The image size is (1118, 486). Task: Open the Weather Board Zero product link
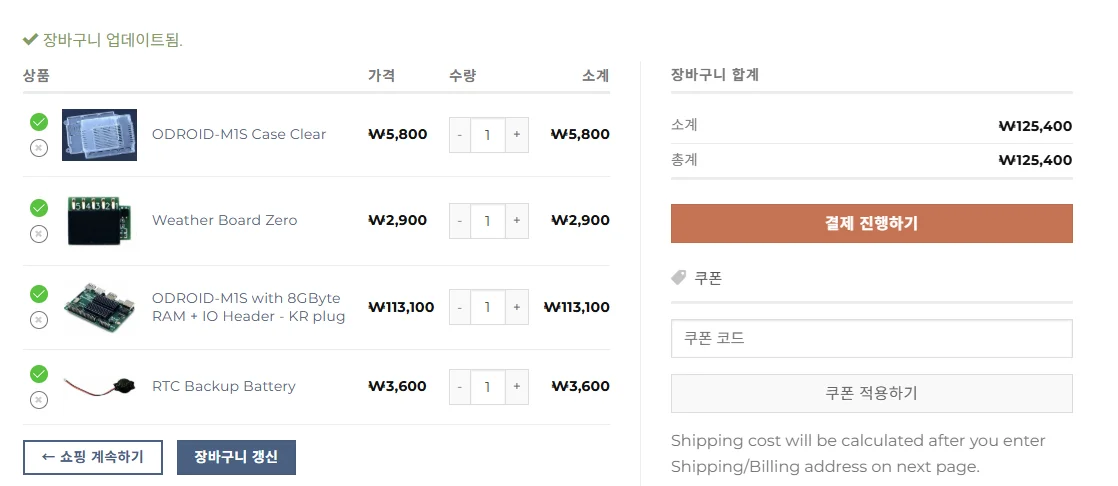(x=224, y=220)
